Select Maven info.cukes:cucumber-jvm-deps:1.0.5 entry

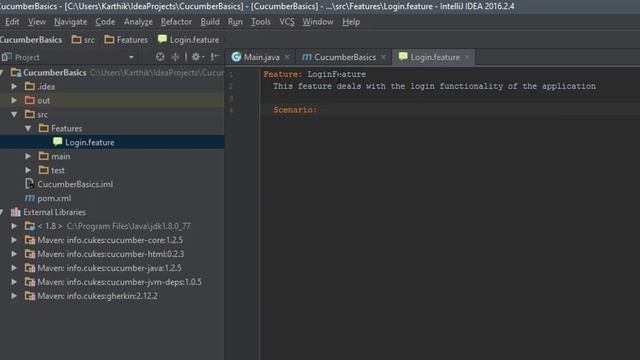coord(120,282)
